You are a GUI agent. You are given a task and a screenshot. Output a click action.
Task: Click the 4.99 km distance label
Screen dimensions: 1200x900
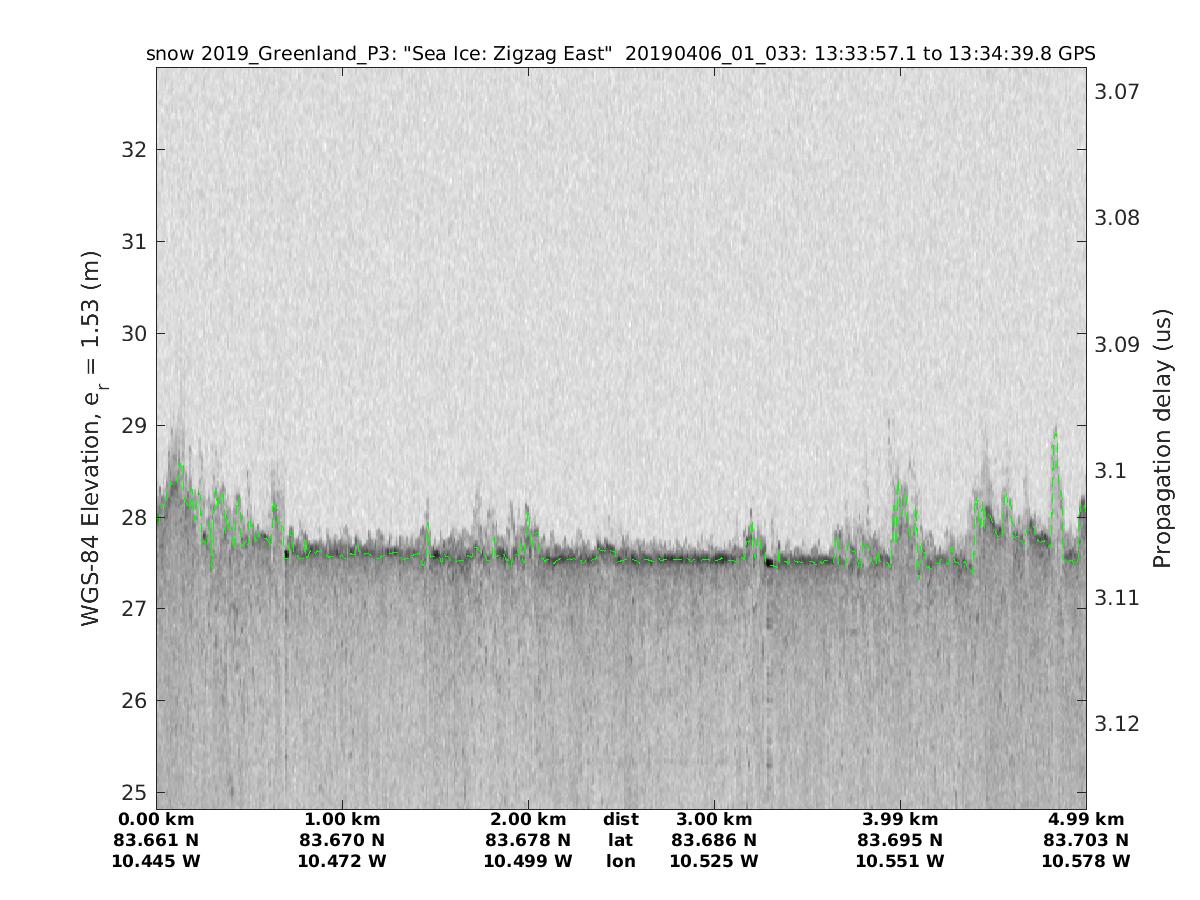1086,819
